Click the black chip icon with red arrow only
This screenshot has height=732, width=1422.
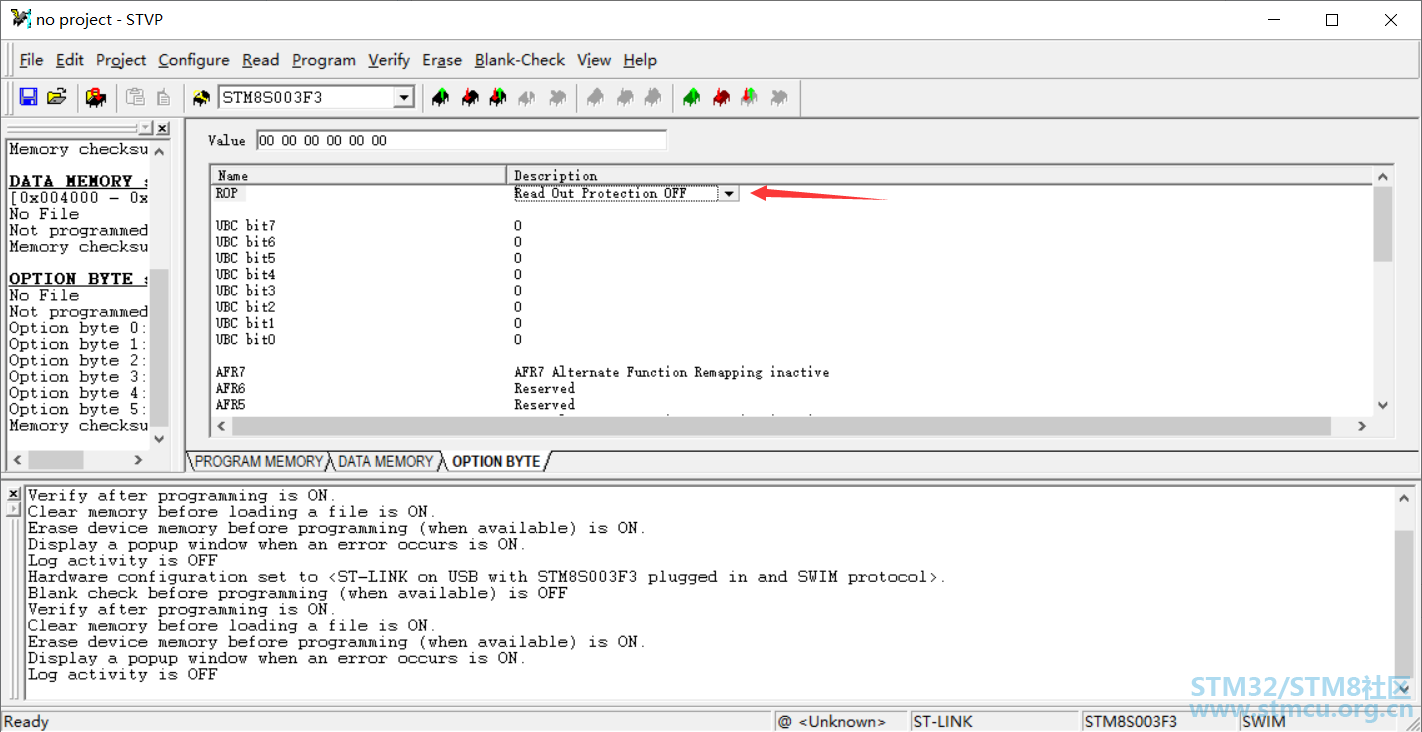(469, 97)
